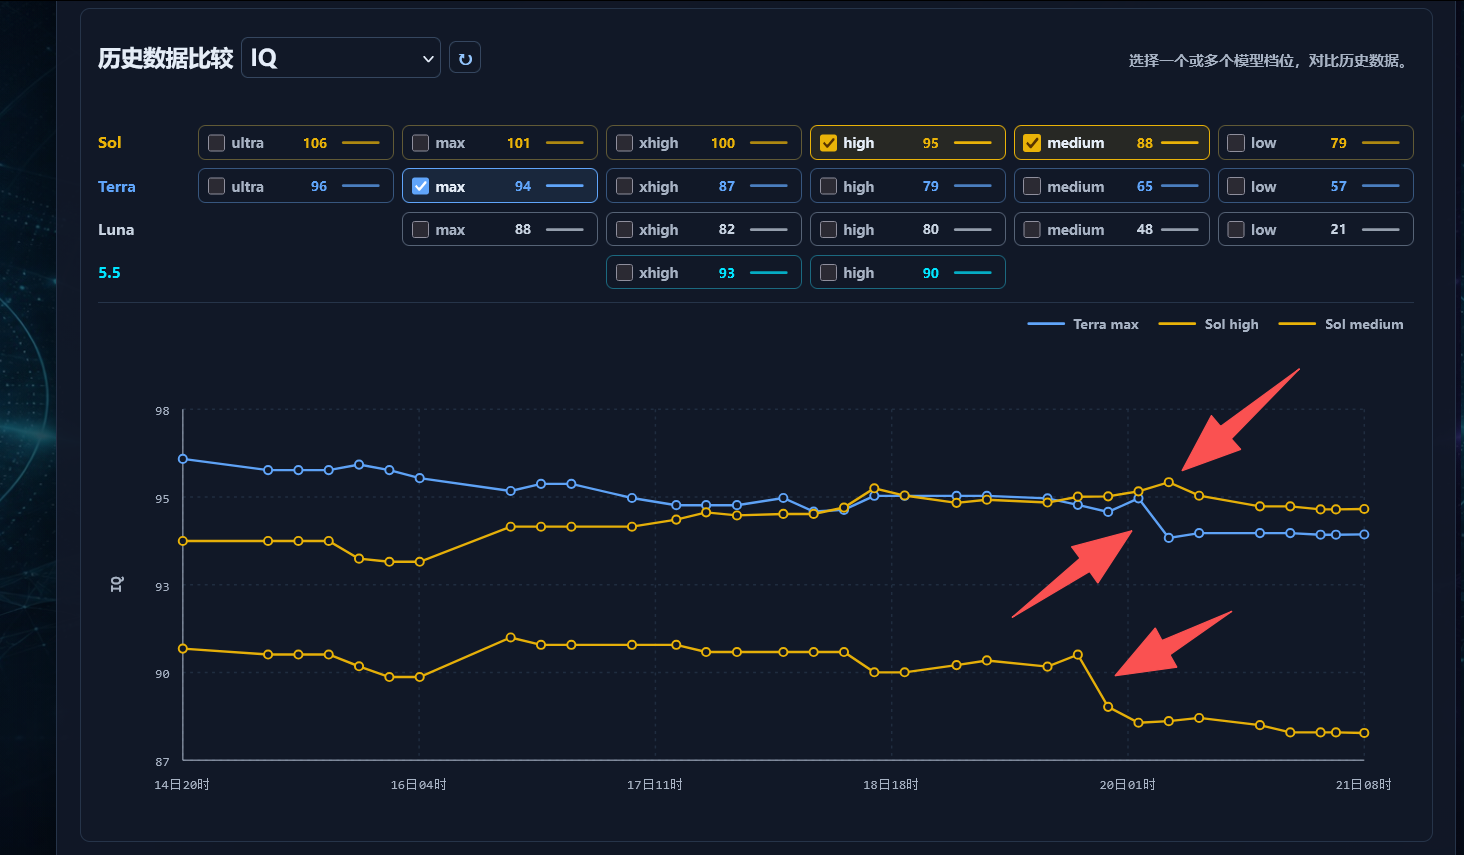The image size is (1464, 855).
Task: Enable the Sol max checkbox
Action: coord(420,143)
